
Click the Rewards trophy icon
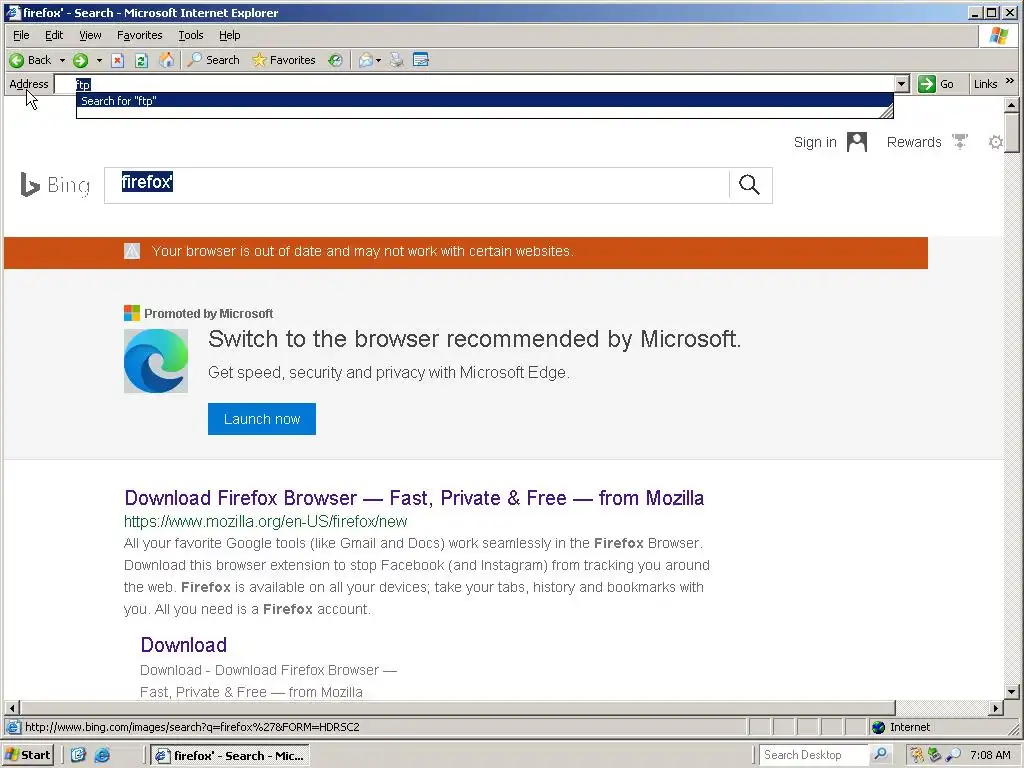tap(959, 142)
